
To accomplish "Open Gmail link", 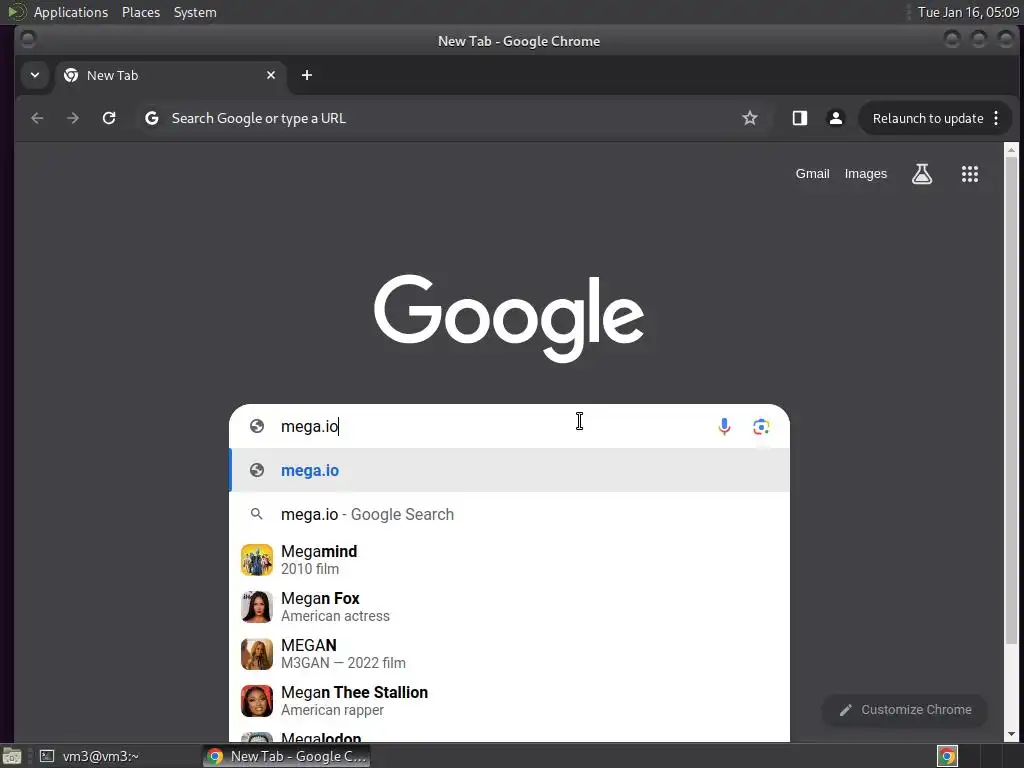I will [812, 174].
